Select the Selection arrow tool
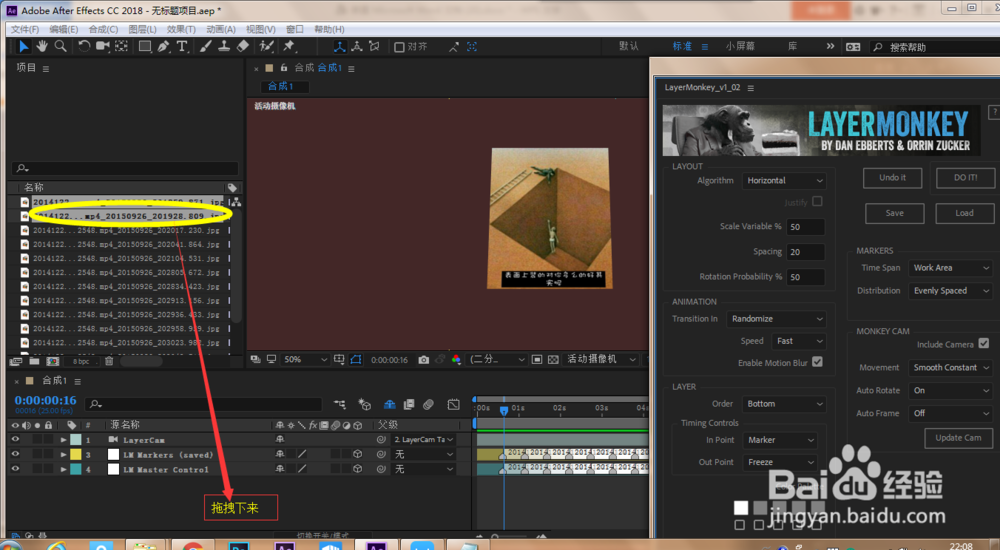 coord(24,47)
